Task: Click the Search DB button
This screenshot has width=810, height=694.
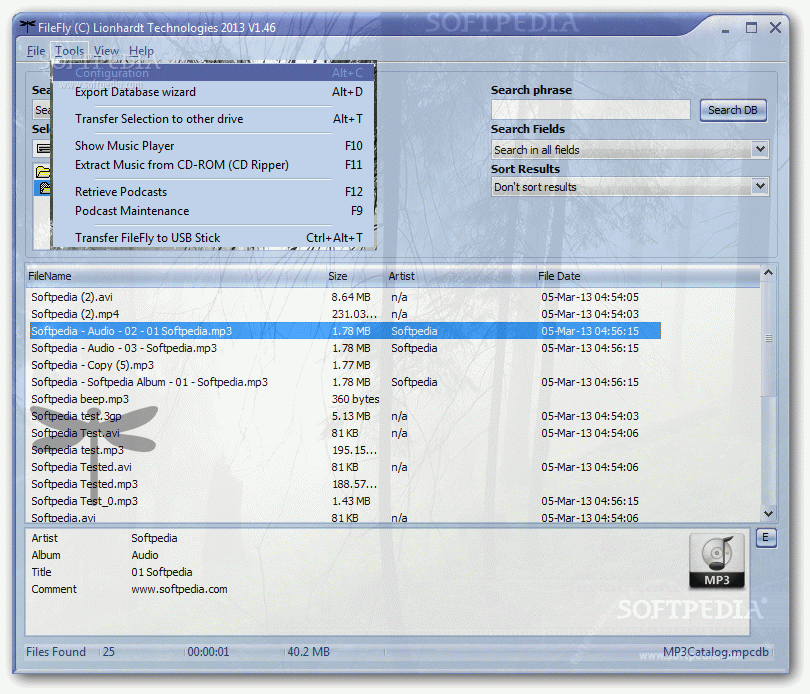Action: point(733,110)
